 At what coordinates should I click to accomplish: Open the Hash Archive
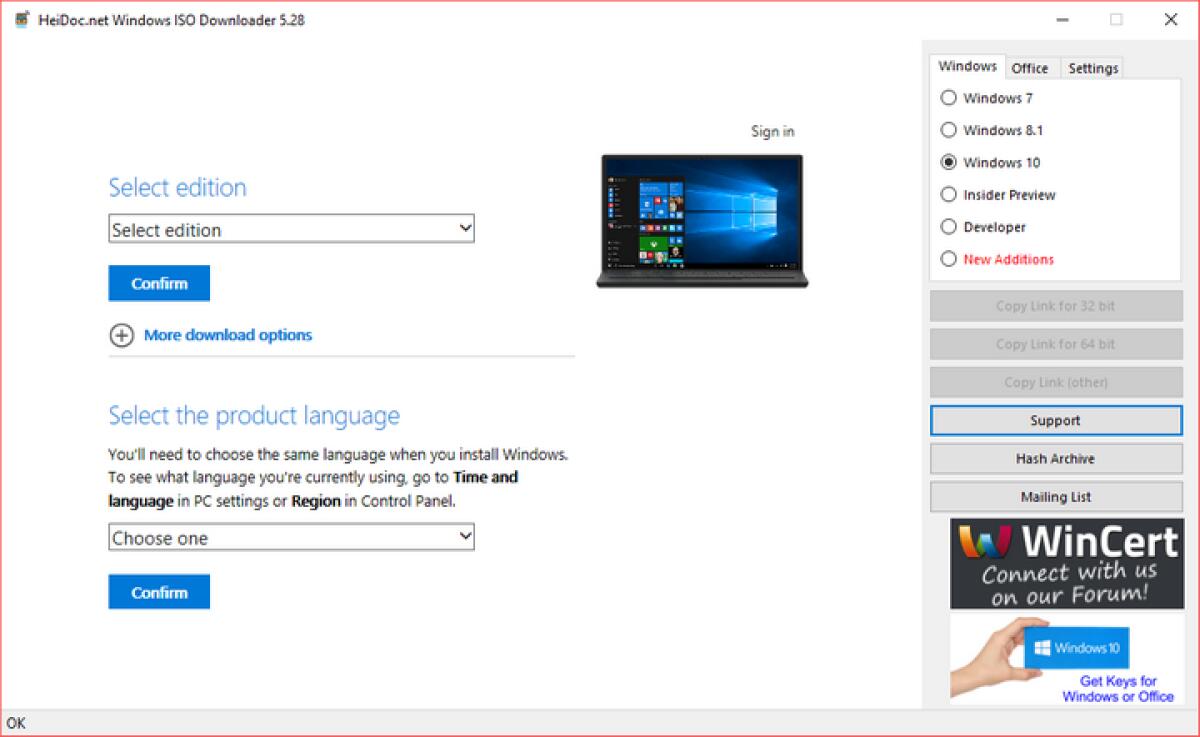tap(1056, 458)
